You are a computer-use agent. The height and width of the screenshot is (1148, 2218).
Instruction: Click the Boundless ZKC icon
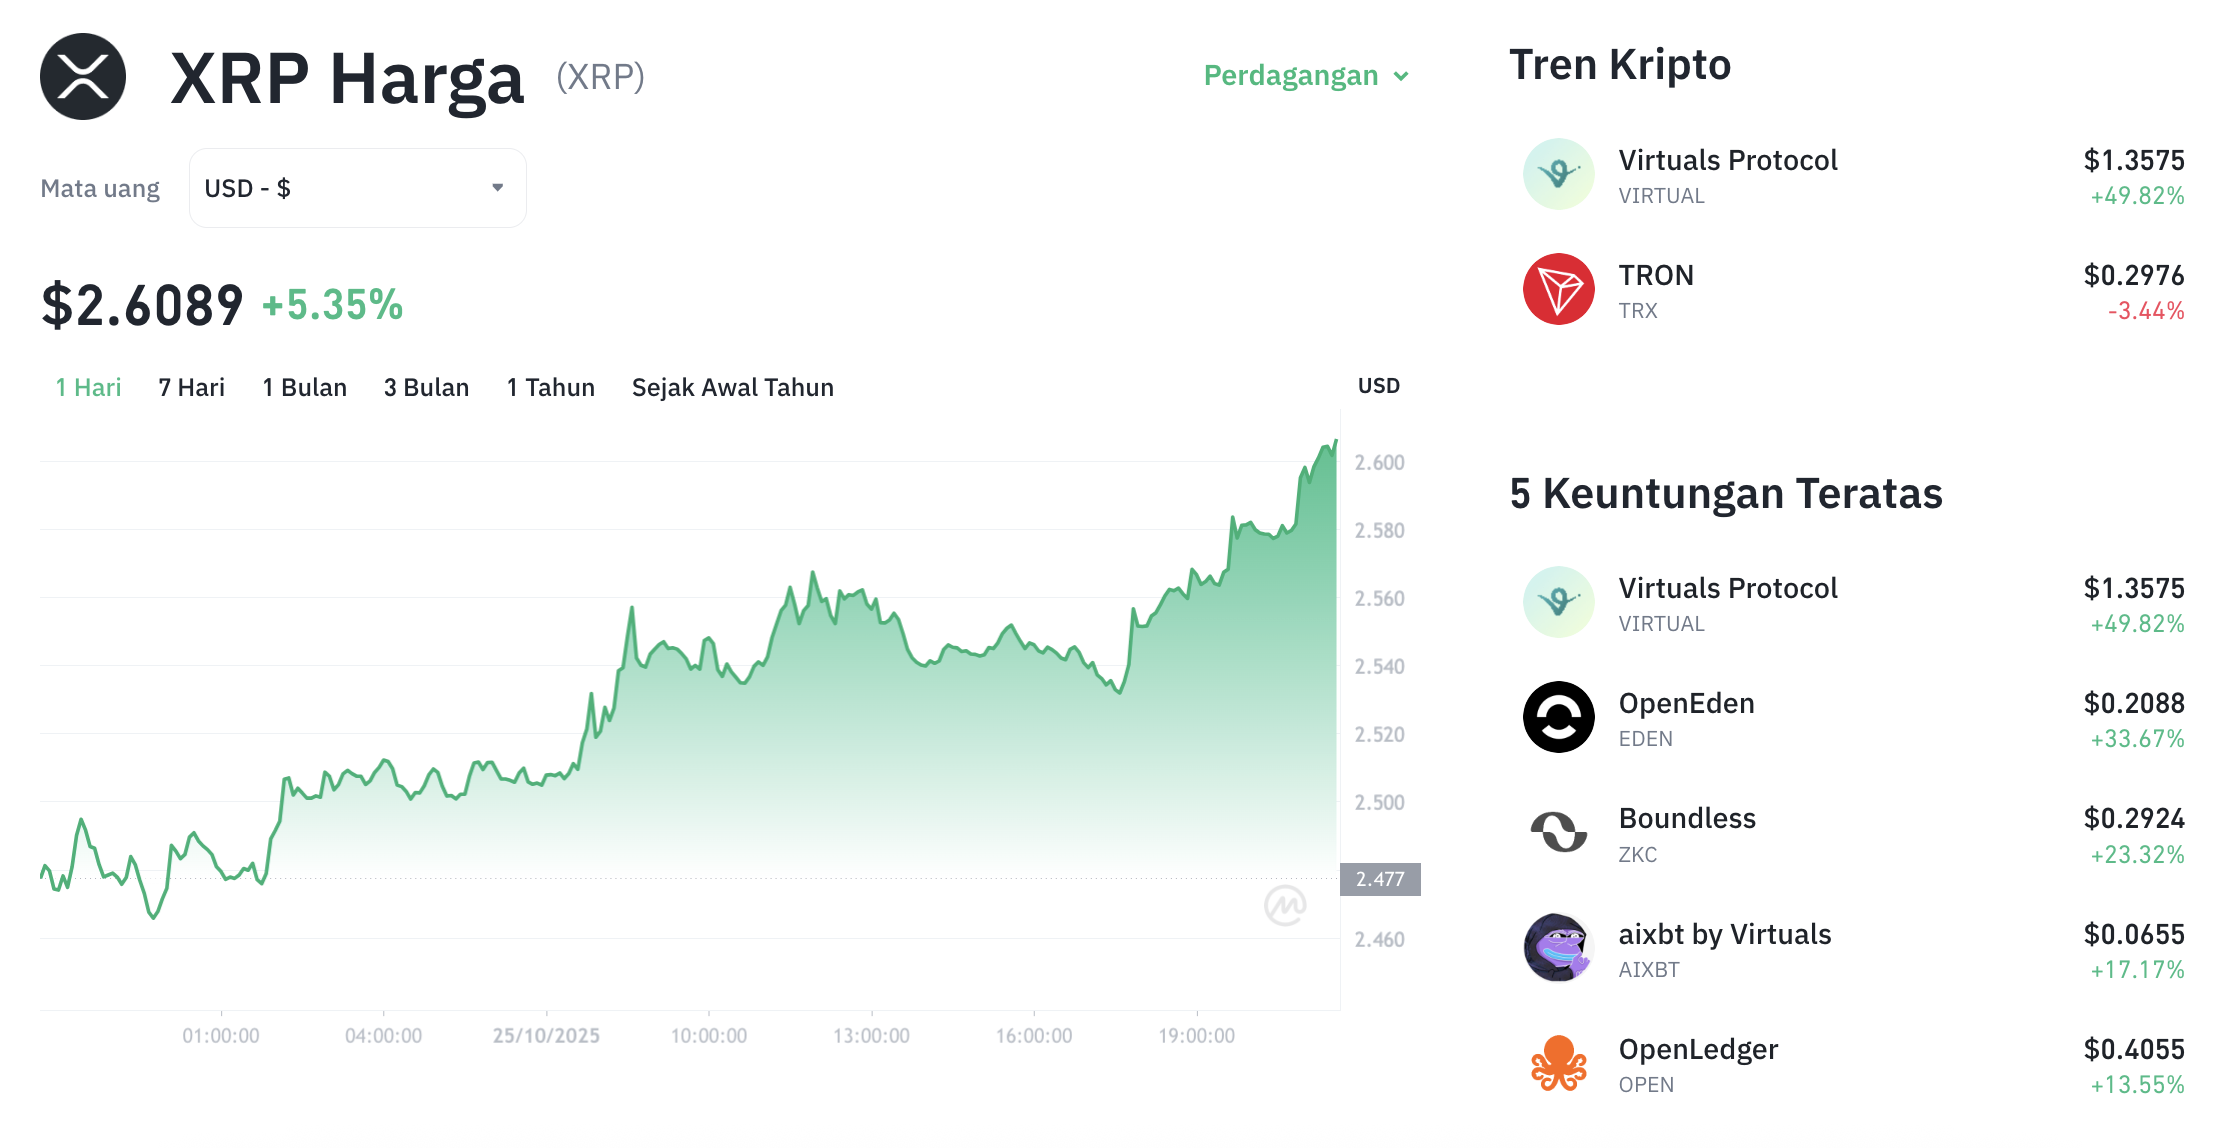pos(1558,832)
